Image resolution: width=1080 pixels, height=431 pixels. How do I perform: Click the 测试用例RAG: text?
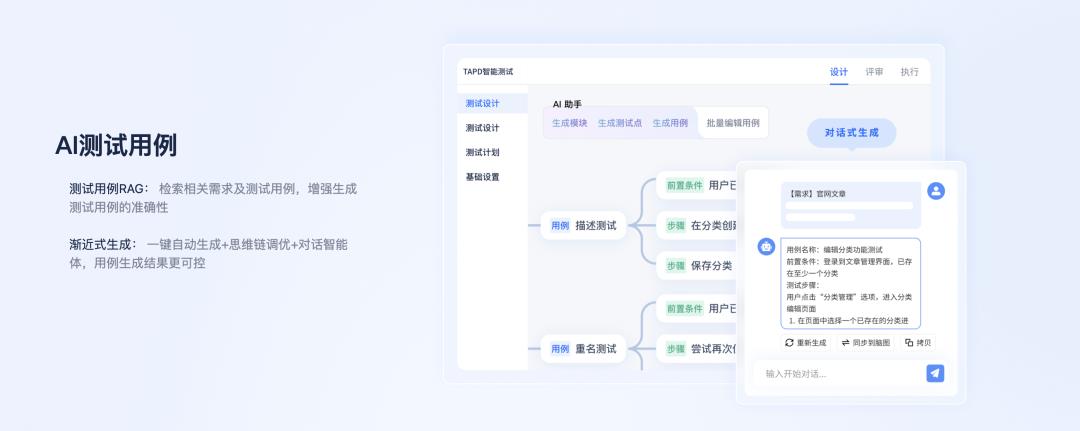[x=108, y=189]
